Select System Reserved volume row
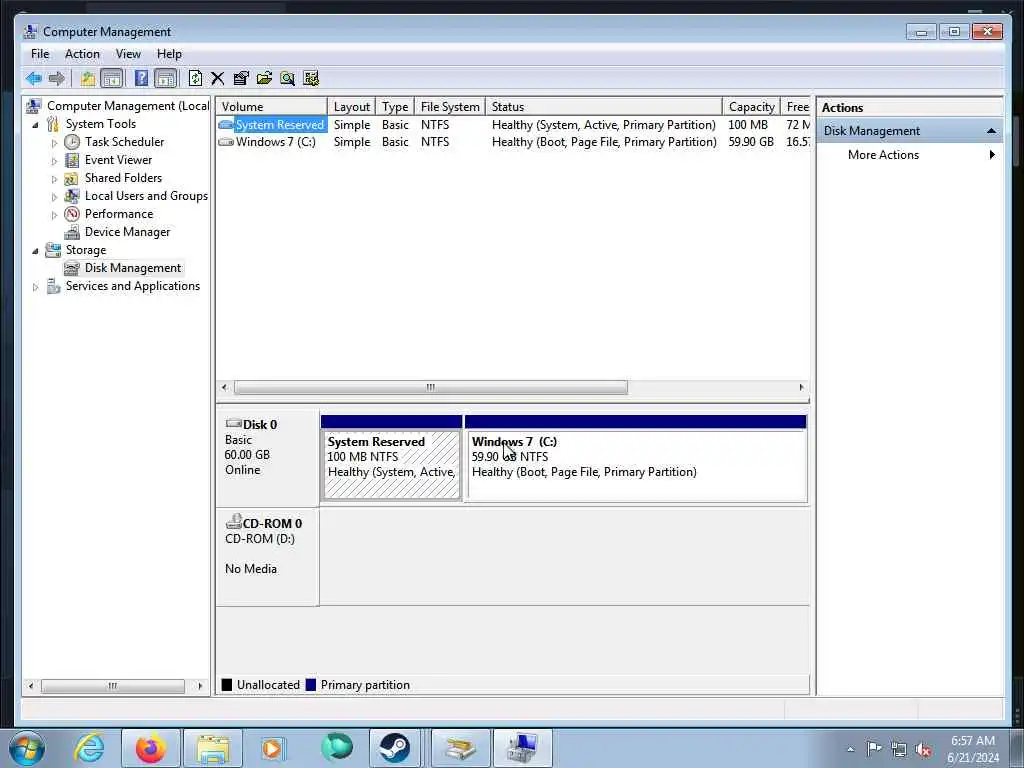 point(513,125)
